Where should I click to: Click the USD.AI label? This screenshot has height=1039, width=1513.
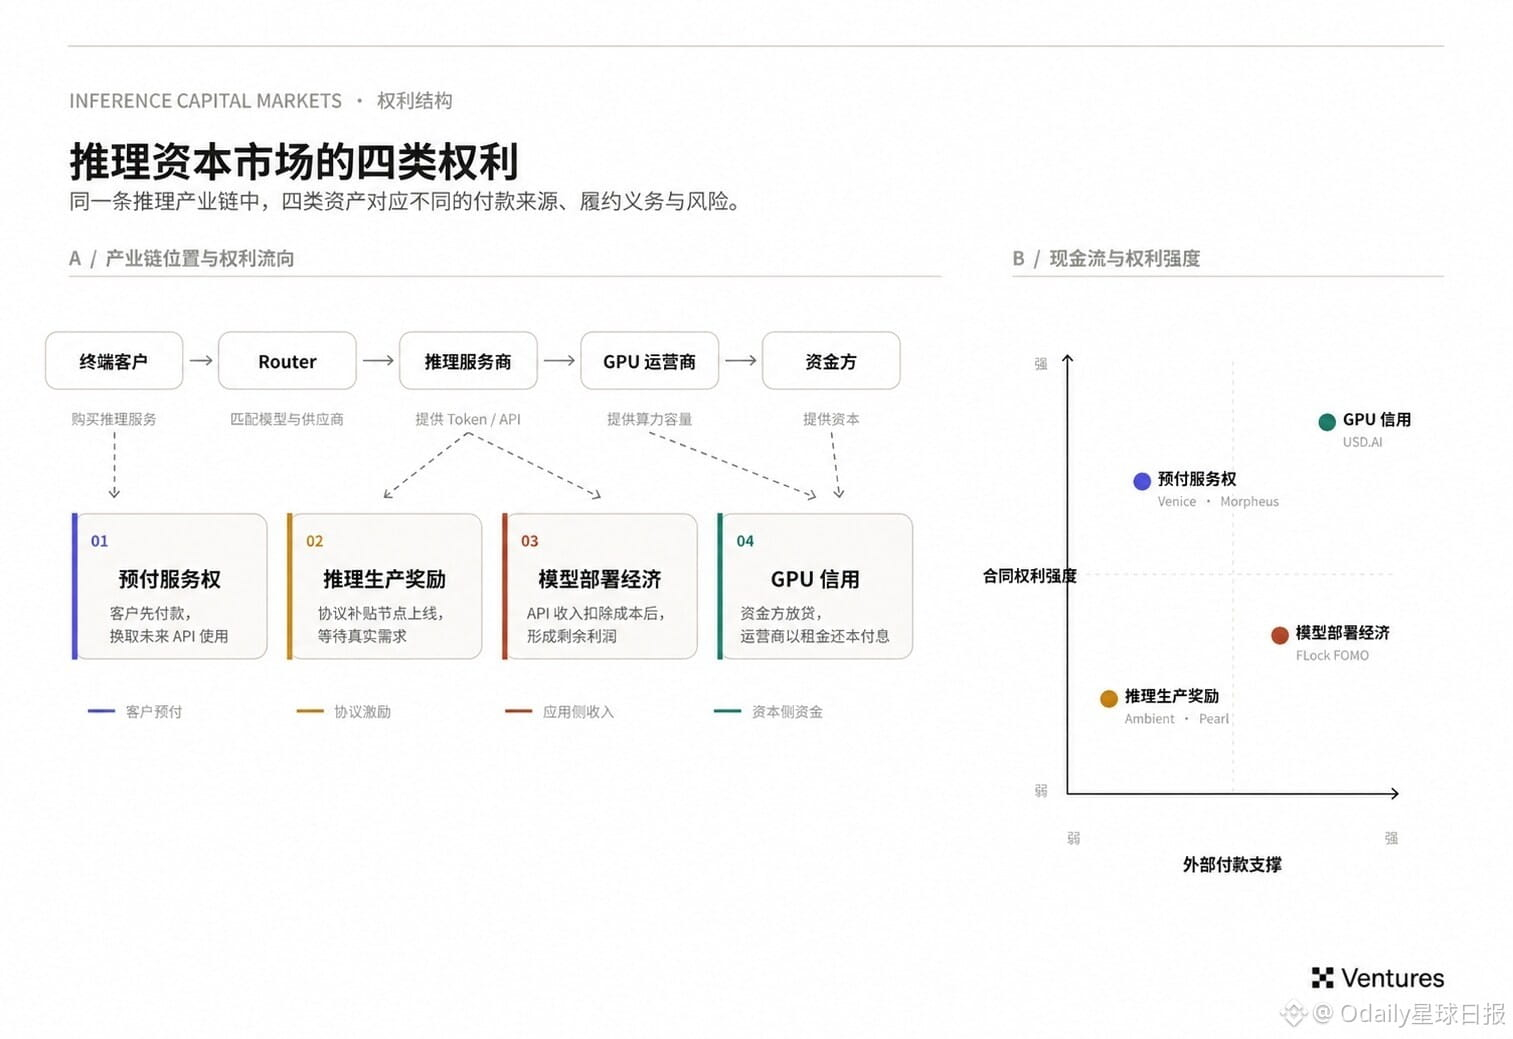[x=1362, y=442]
